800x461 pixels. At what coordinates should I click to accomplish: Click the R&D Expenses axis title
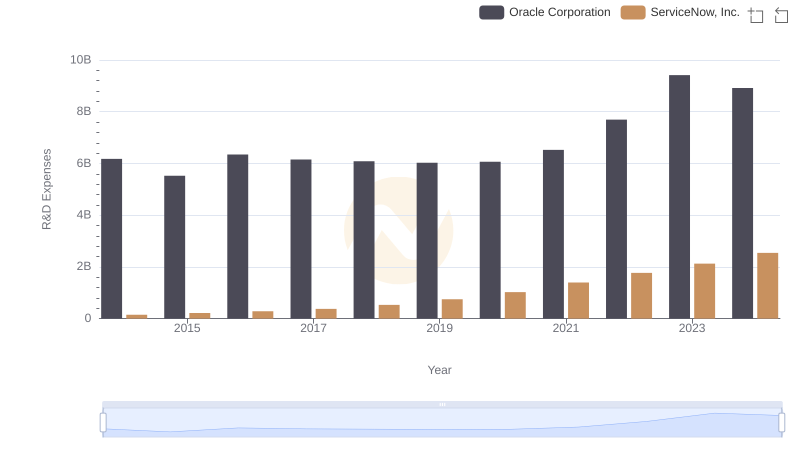(x=46, y=189)
